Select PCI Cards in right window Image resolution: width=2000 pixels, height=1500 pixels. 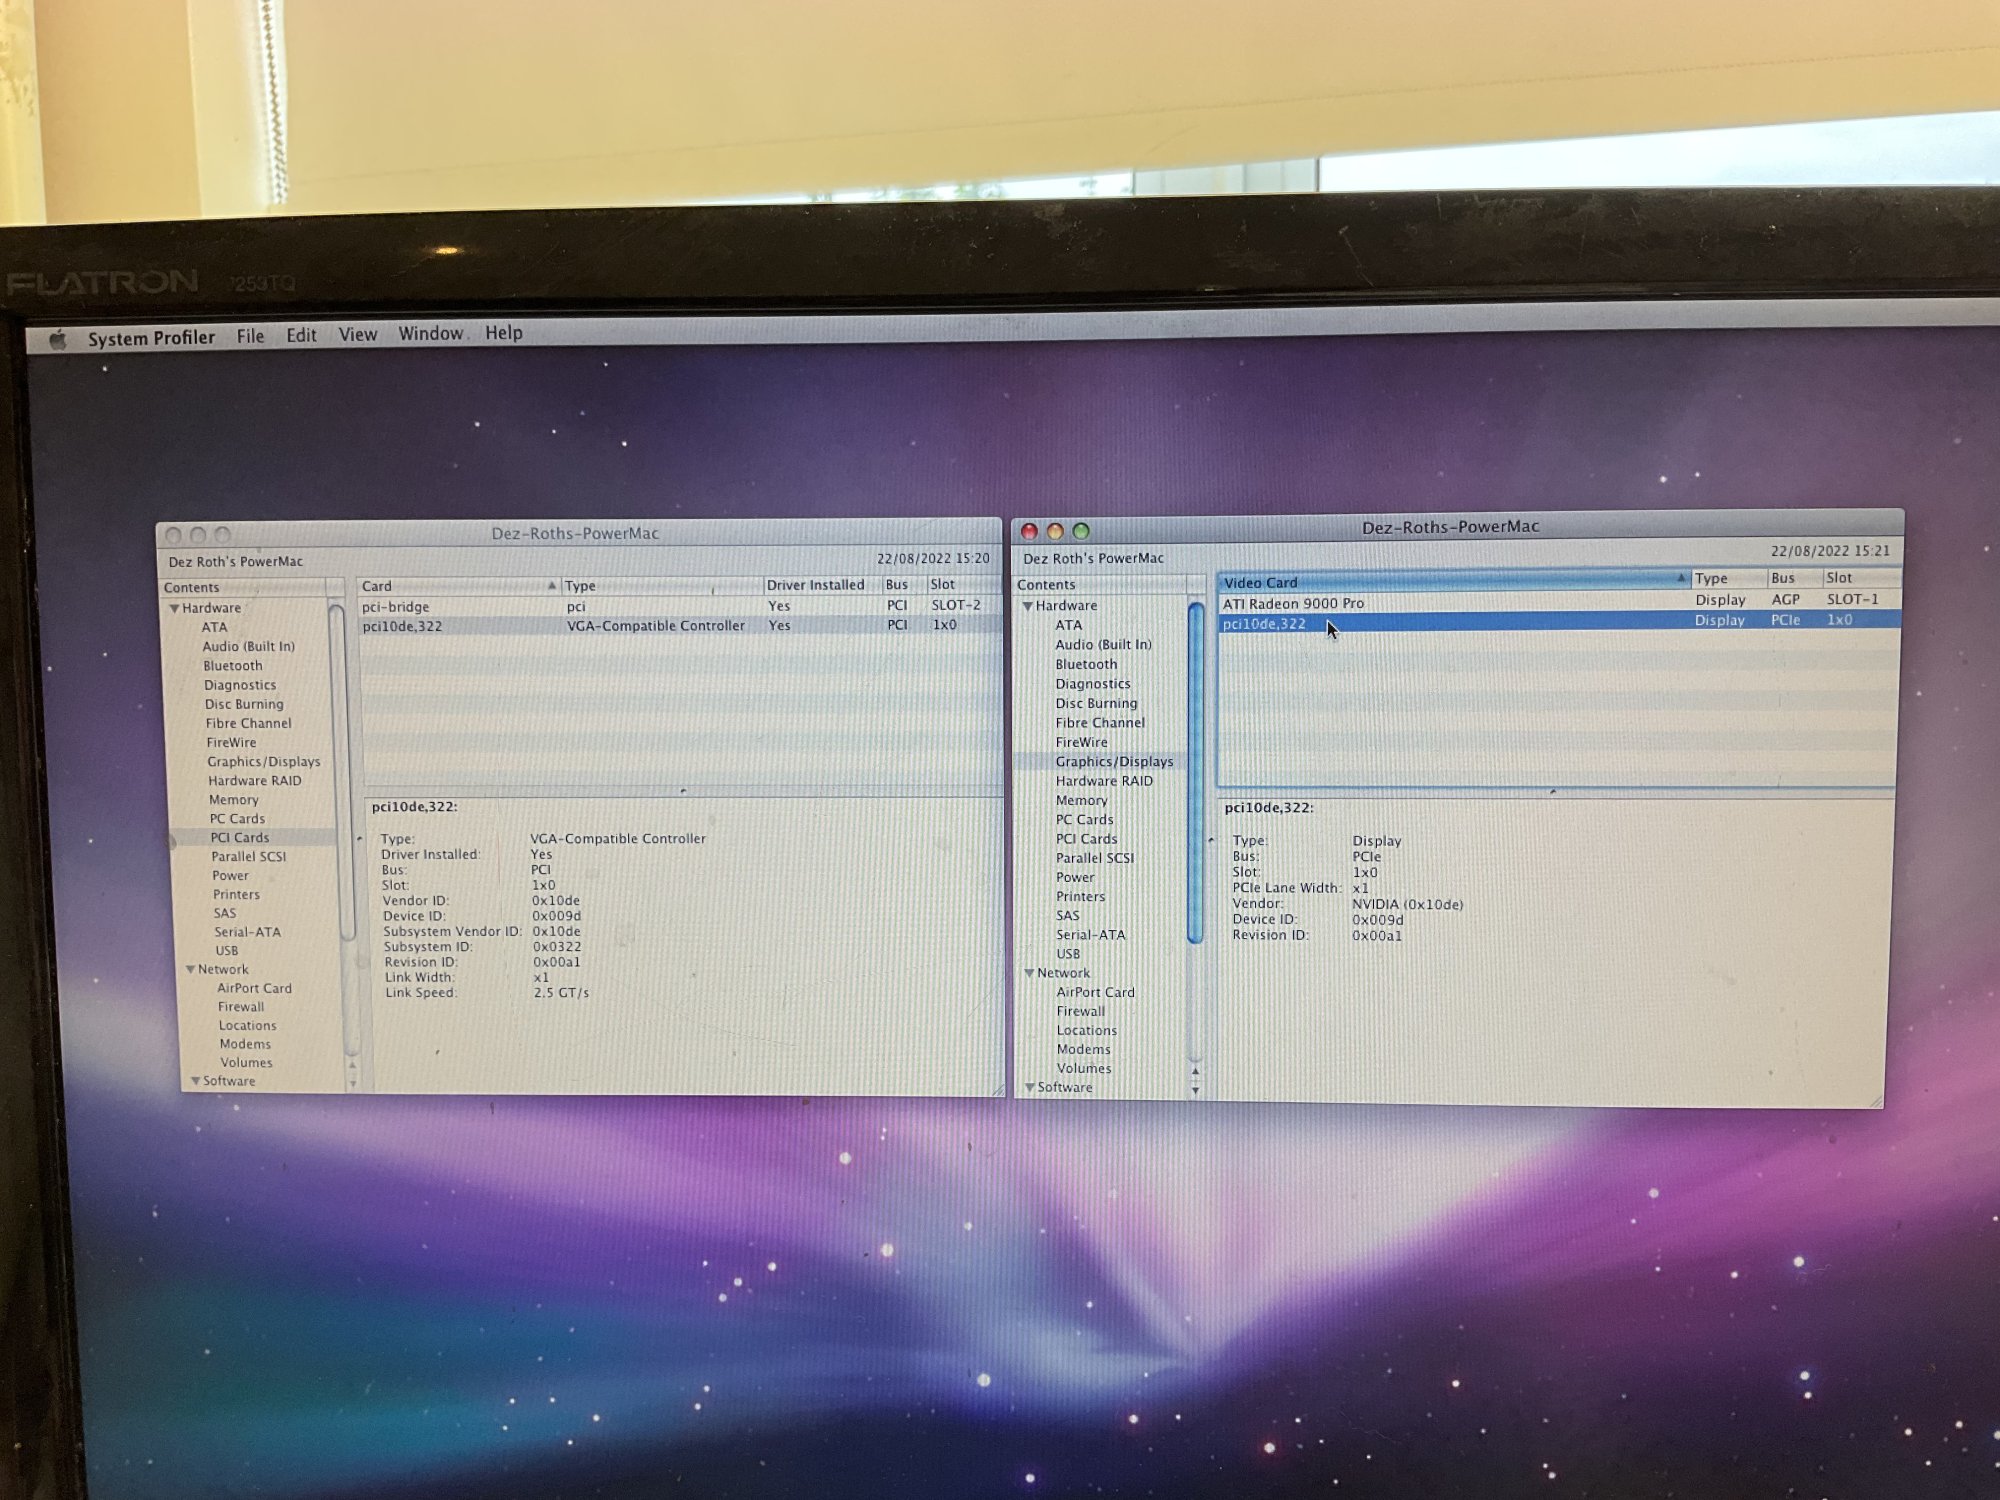coord(1086,840)
